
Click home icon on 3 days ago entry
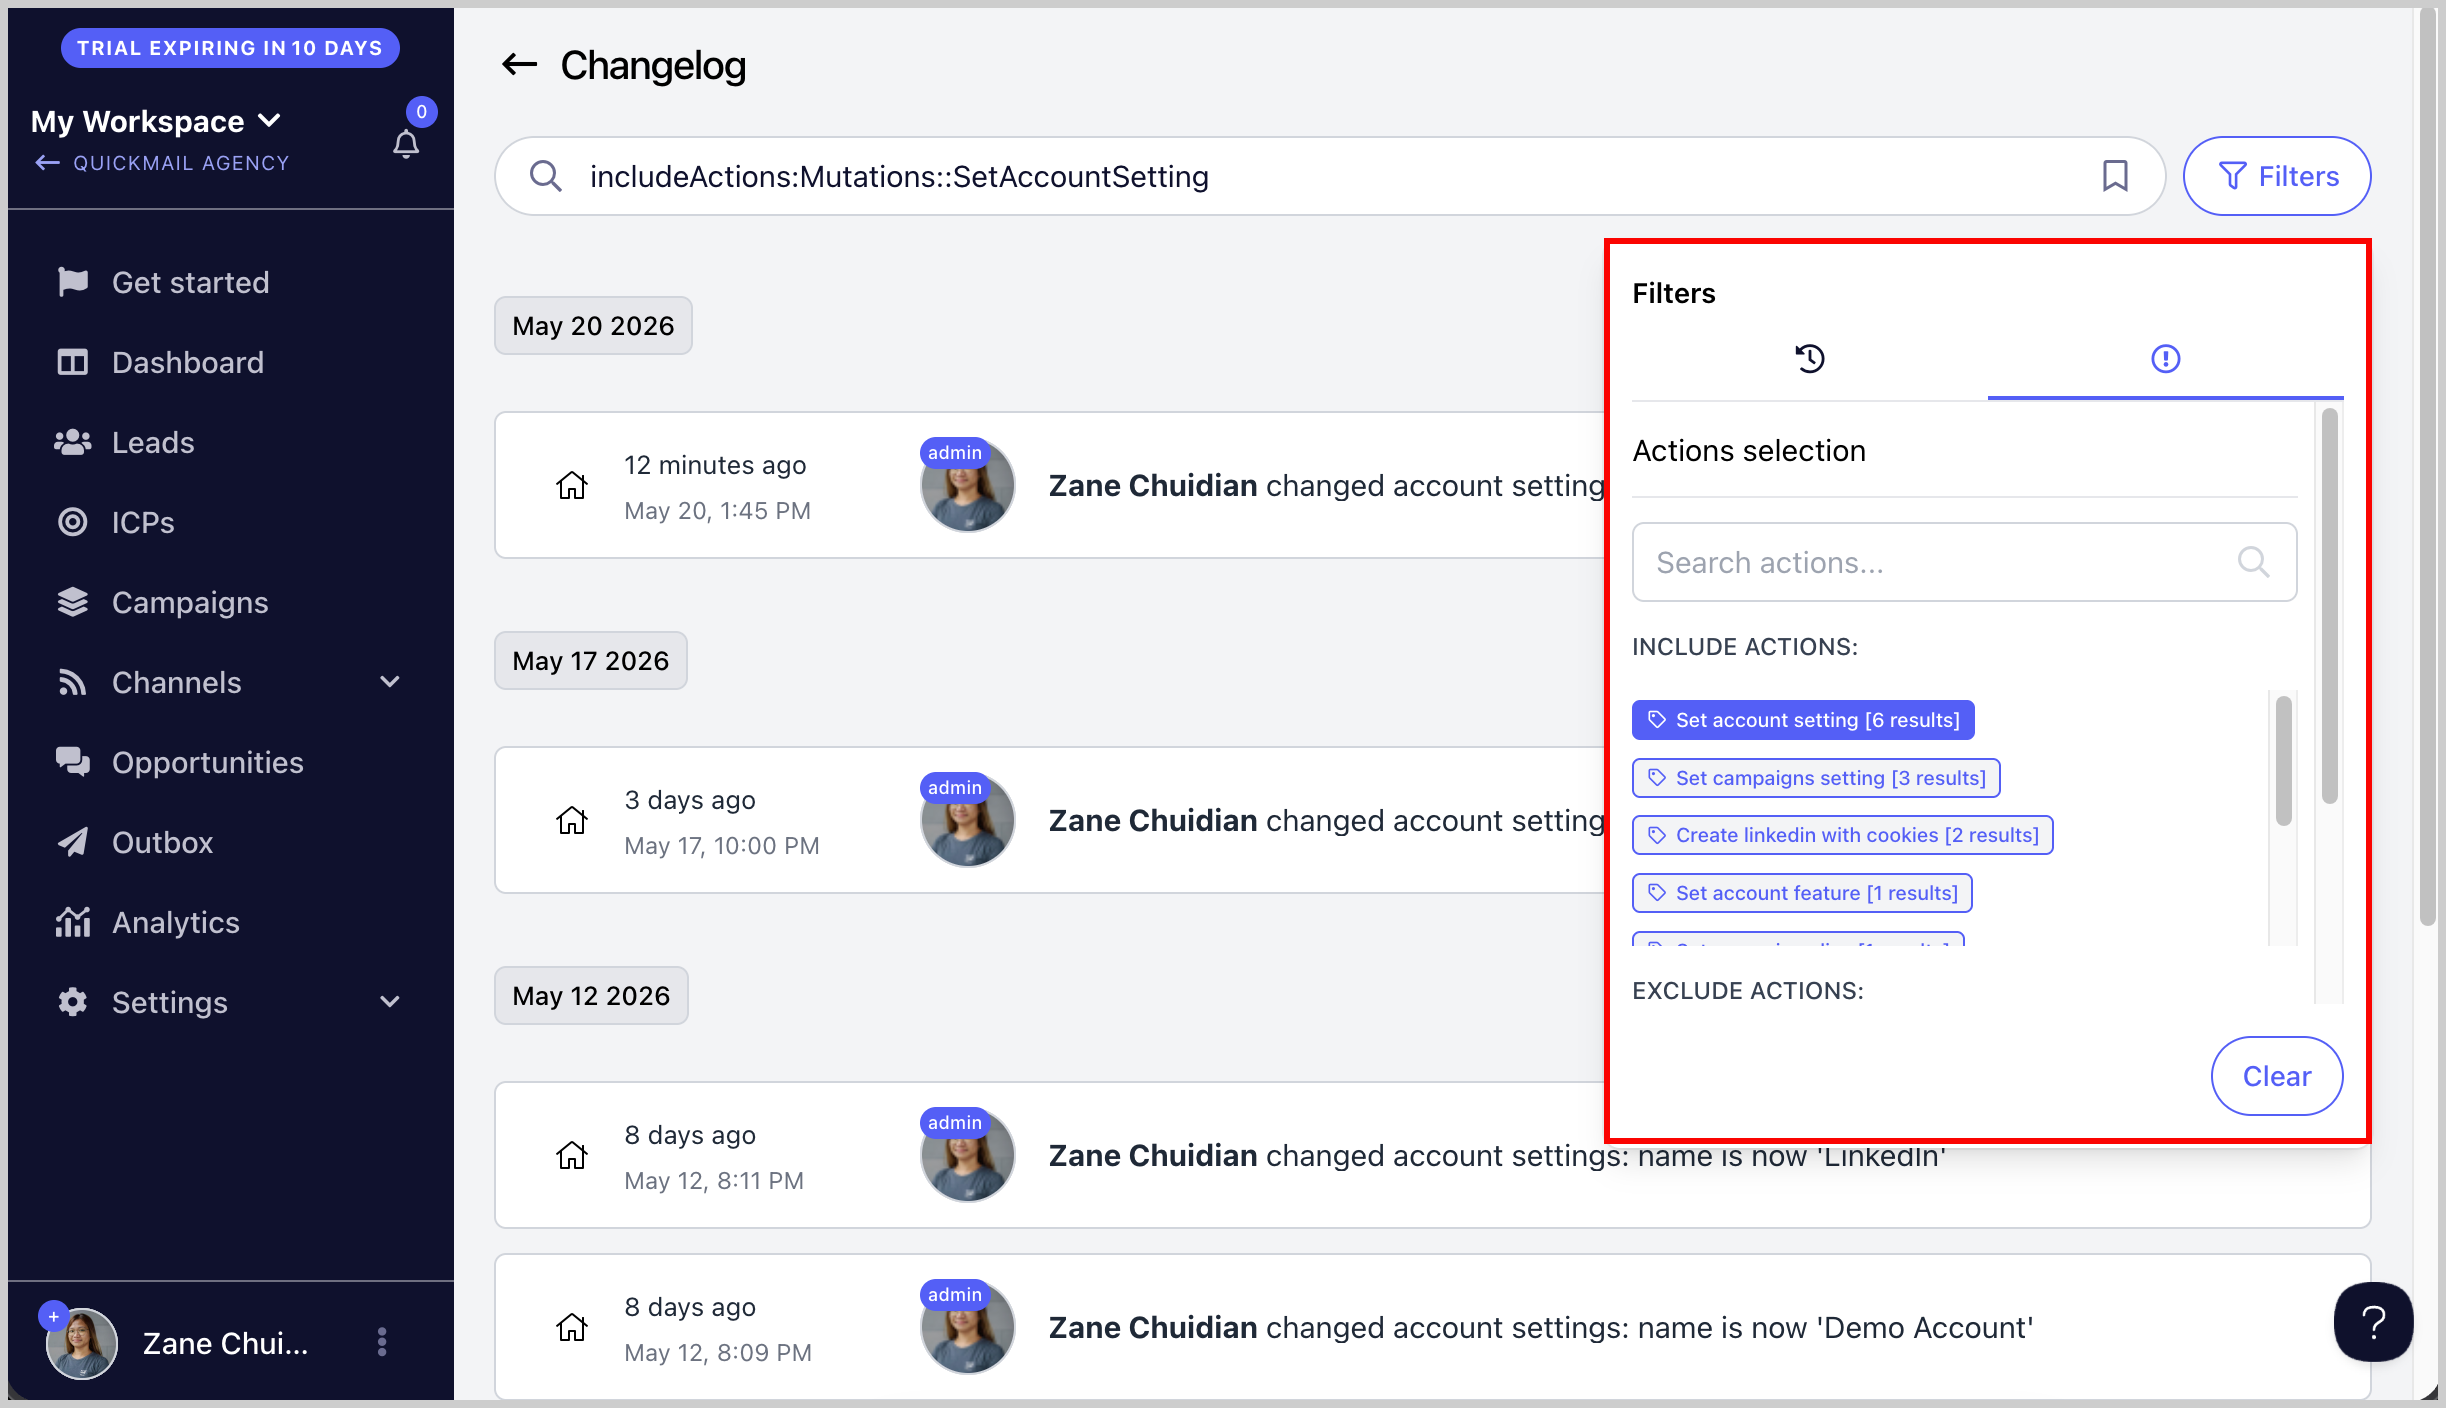(572, 821)
